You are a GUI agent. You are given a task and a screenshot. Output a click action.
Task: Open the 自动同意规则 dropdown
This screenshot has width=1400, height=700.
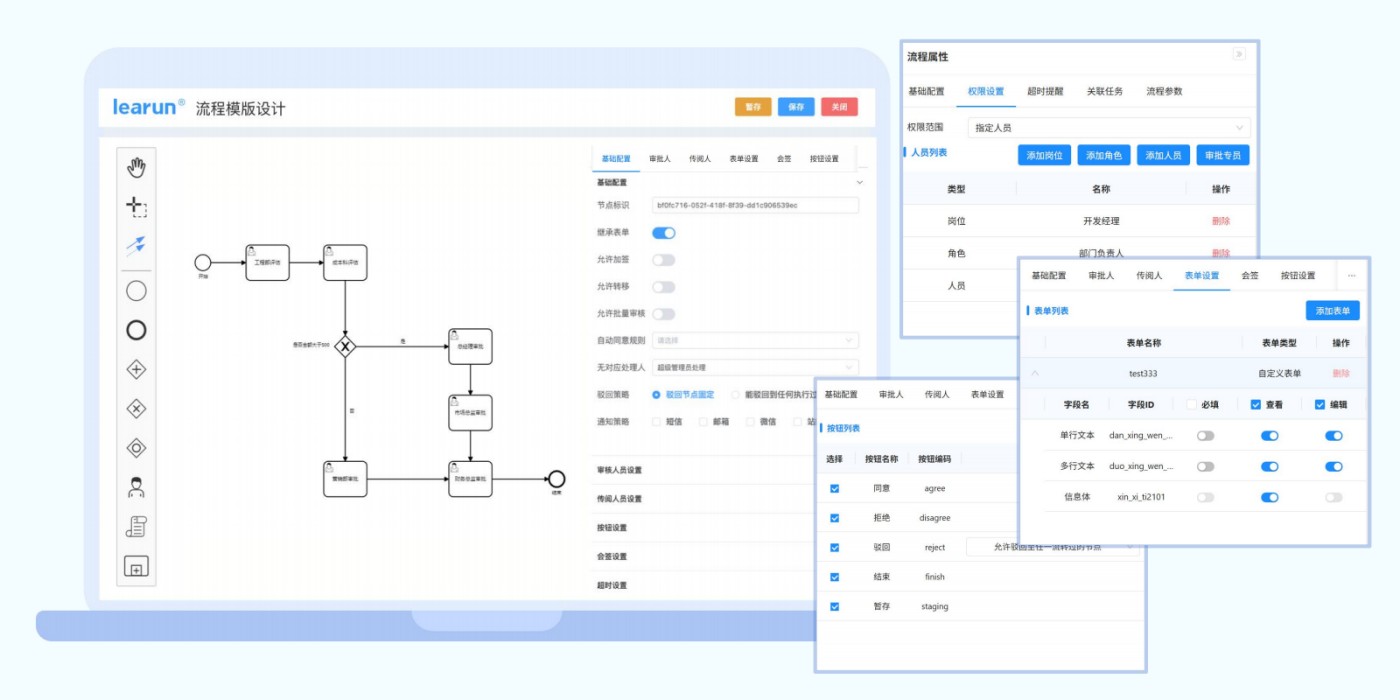(755, 341)
